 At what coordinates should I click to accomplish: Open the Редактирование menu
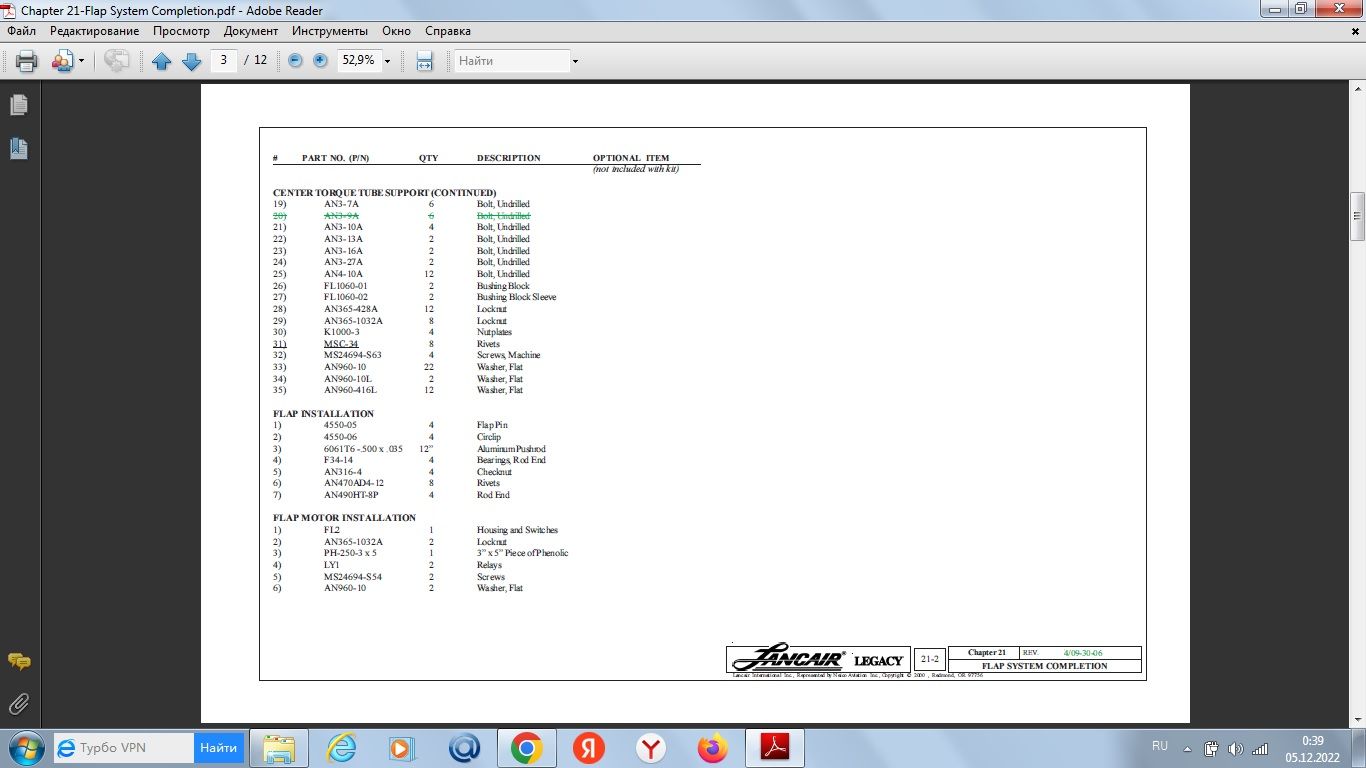(x=94, y=31)
